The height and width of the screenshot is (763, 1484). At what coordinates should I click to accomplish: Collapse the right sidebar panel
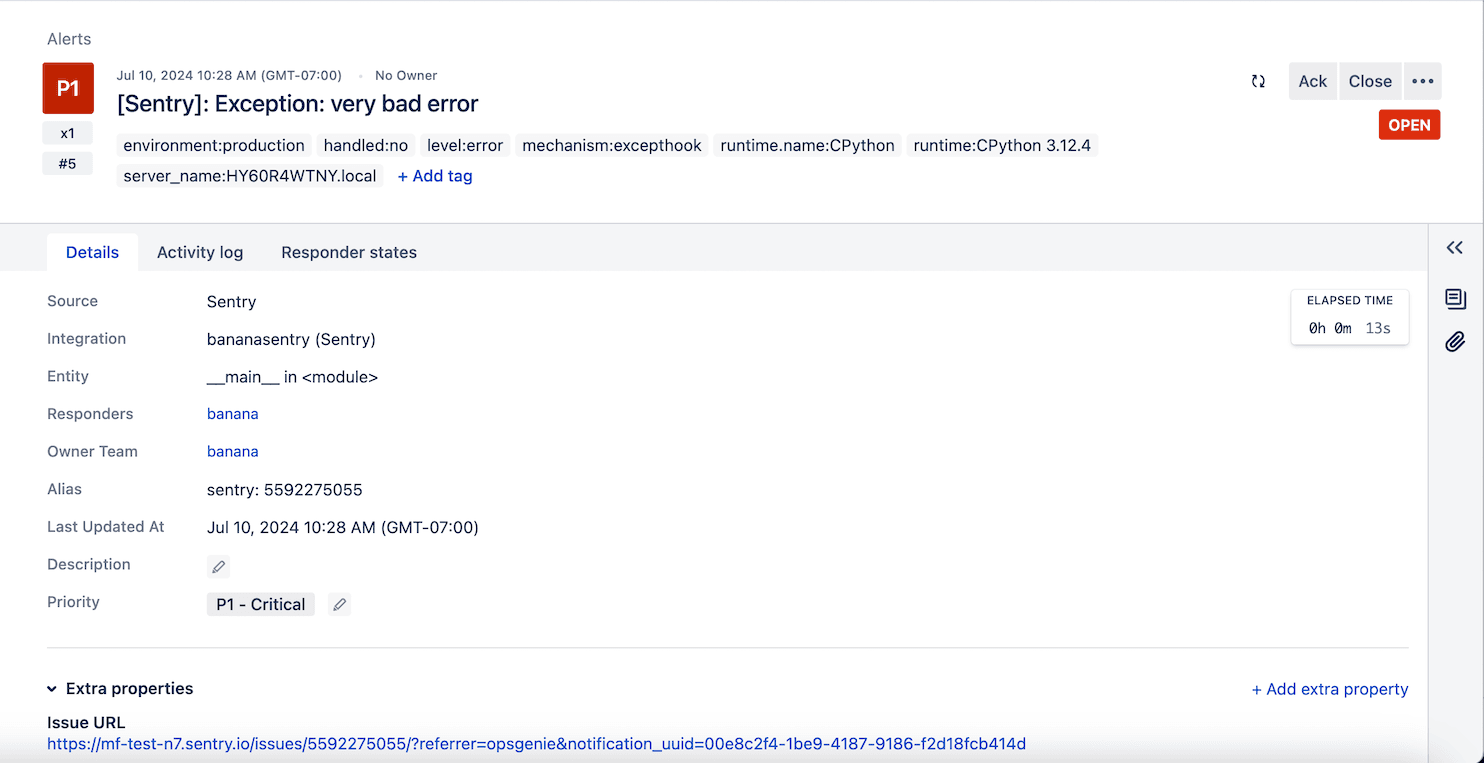[1455, 247]
